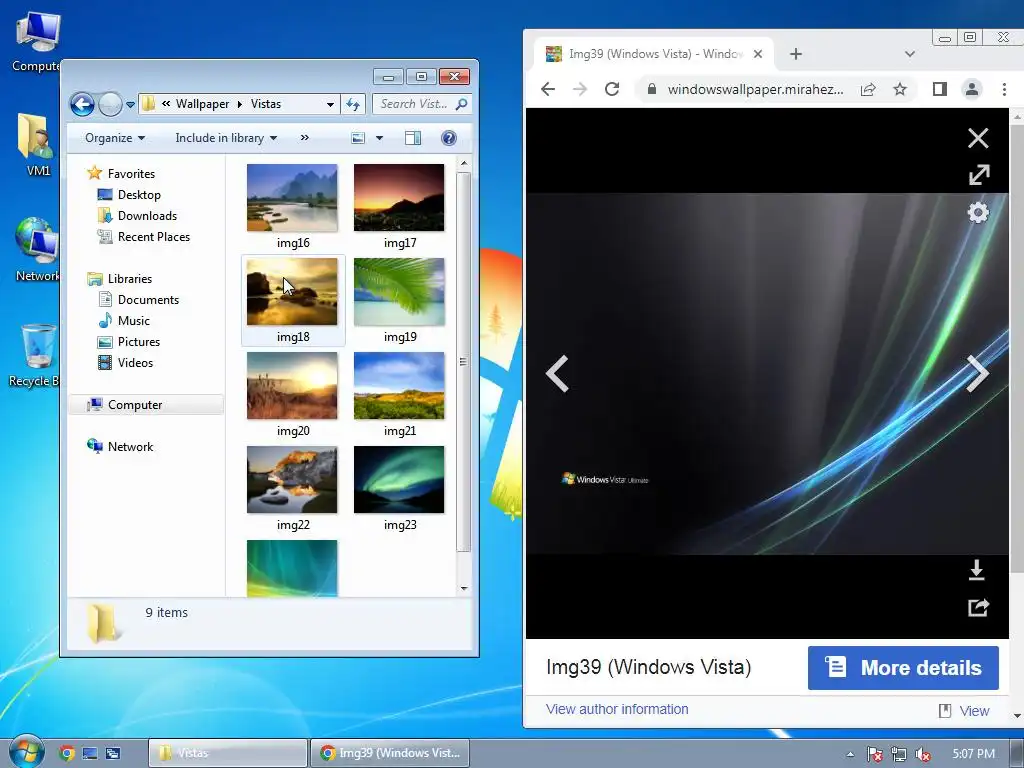
Task: Go back in Chrome
Action: click(x=548, y=89)
